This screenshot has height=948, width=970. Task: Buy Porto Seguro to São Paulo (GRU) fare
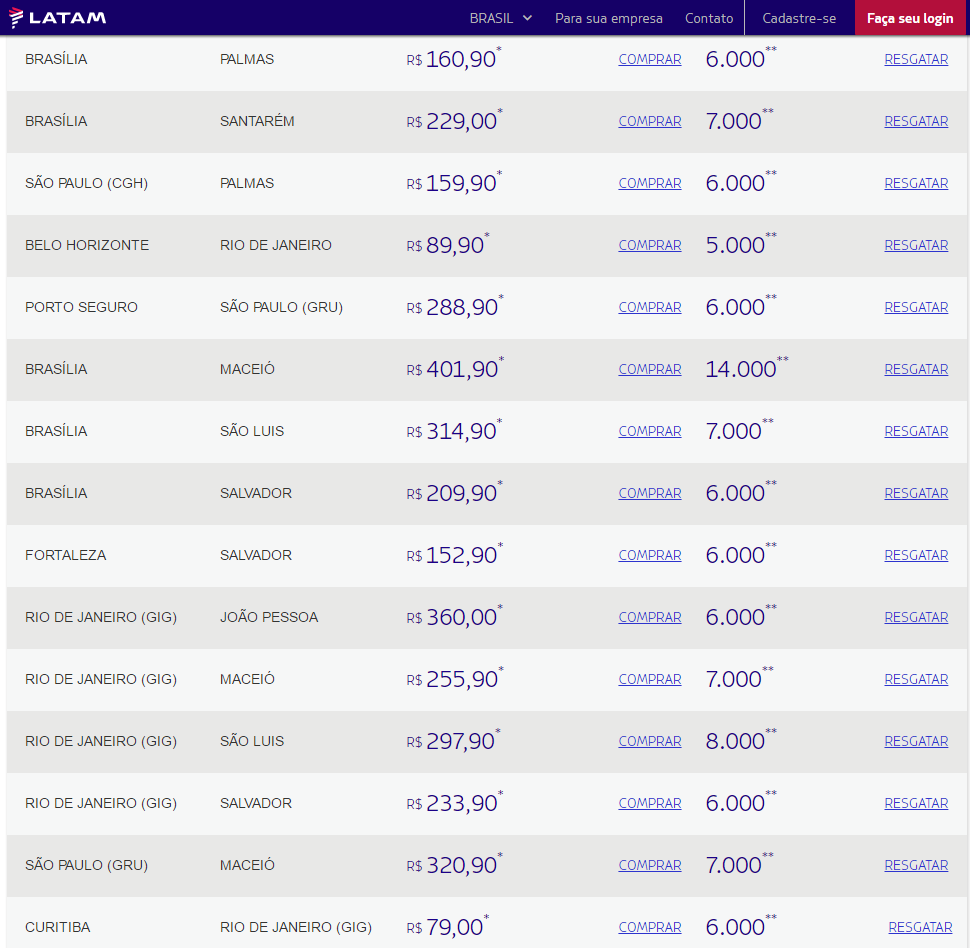click(x=650, y=307)
